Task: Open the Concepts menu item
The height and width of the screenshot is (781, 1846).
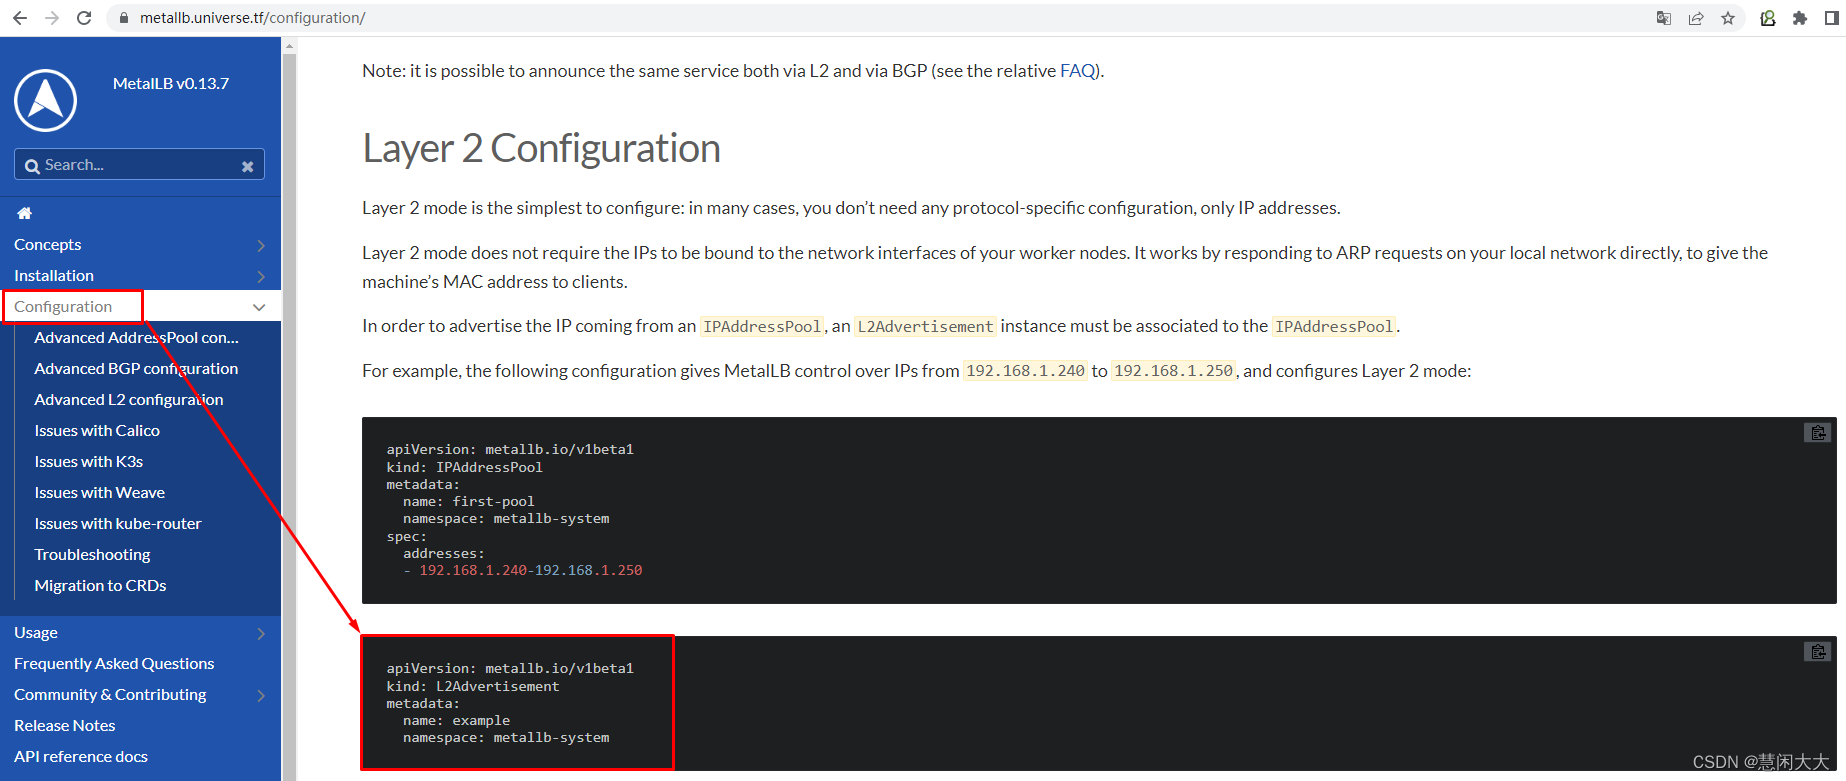Action: coord(48,245)
